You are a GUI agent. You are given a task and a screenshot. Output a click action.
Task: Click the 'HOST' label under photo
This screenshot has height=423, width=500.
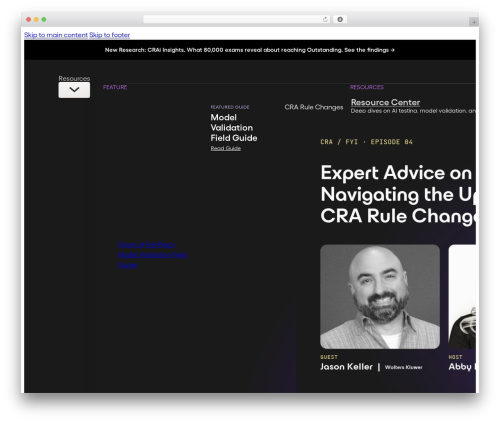[x=455, y=357]
